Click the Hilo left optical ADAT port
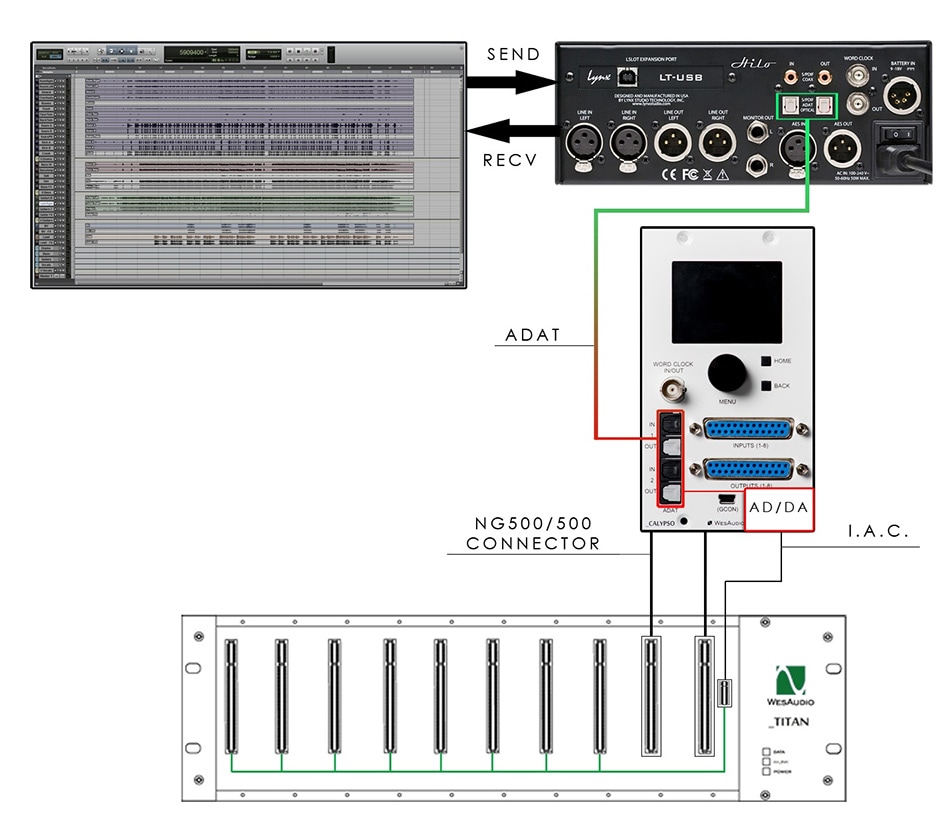The height and width of the screenshot is (840, 952). click(790, 106)
